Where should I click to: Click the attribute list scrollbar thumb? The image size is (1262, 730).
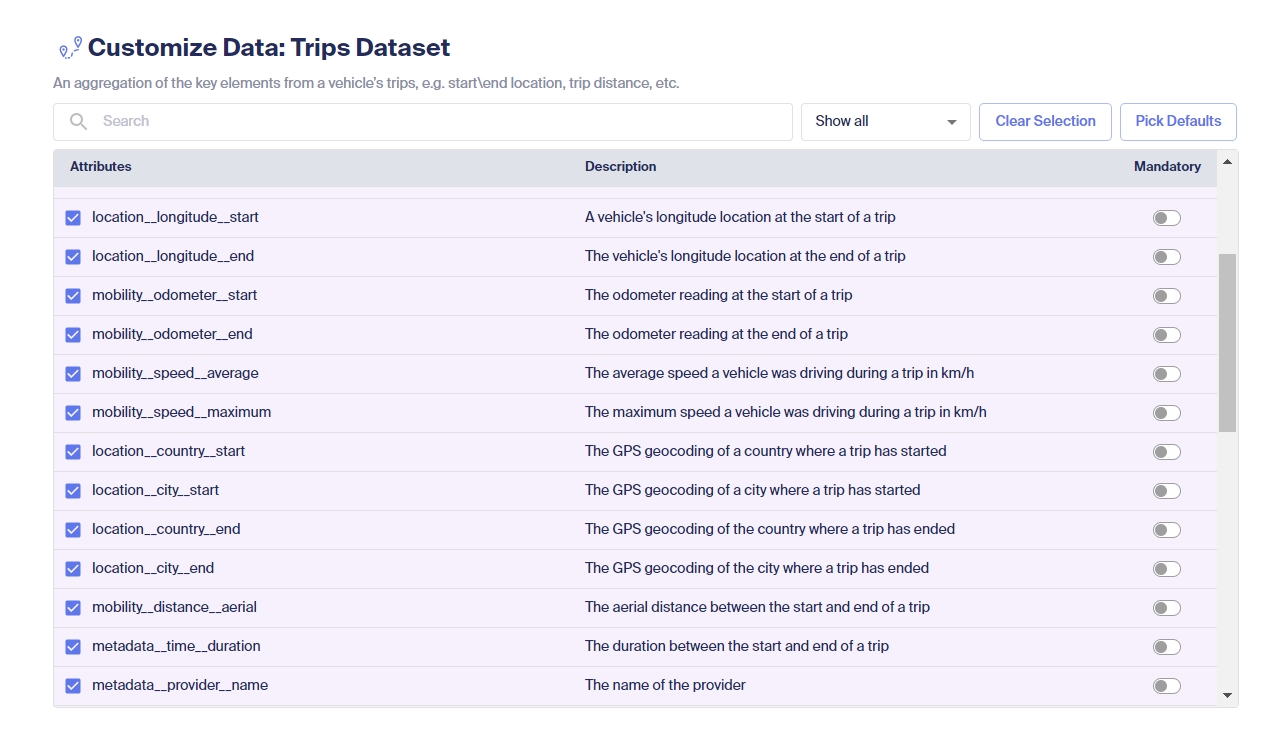click(1227, 342)
